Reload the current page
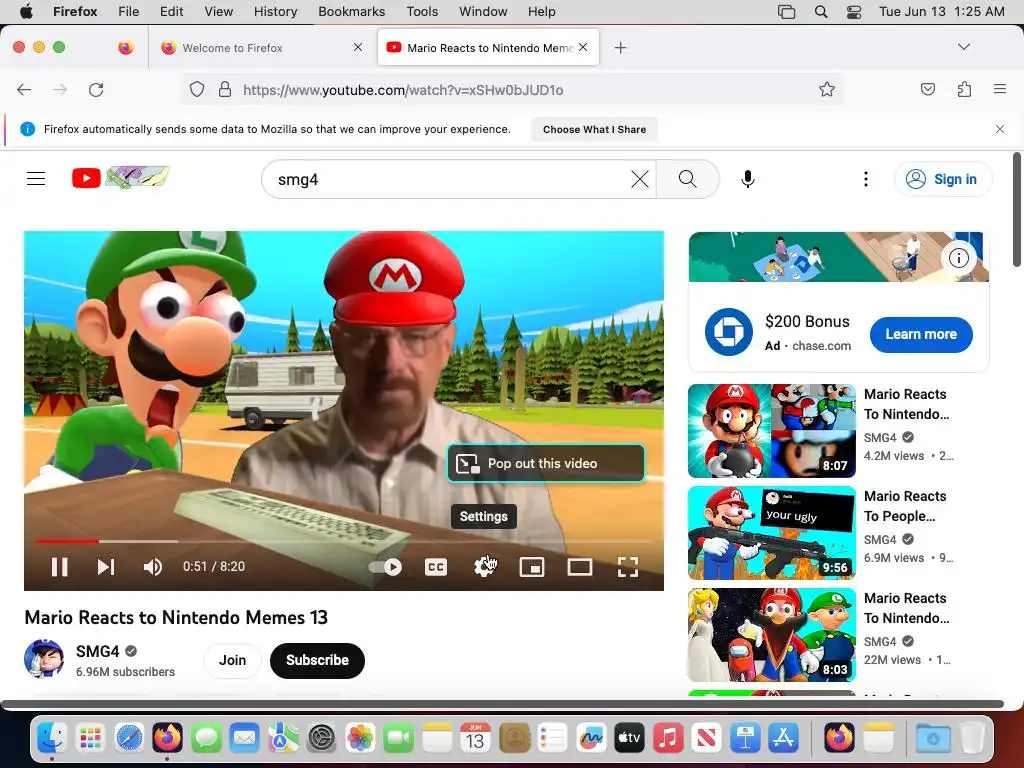The image size is (1024, 768). [x=96, y=89]
